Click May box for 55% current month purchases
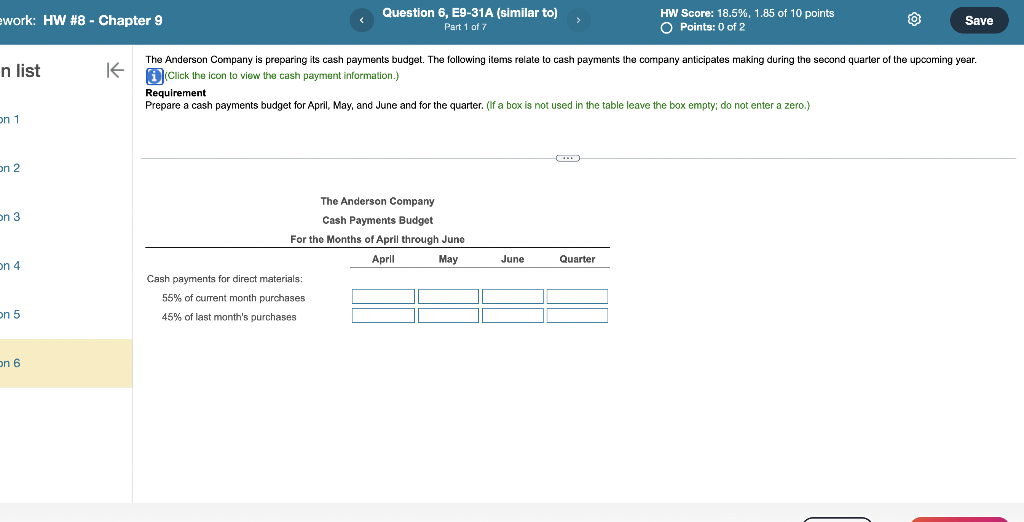Viewport: 1024px width, 522px height. click(x=448, y=297)
